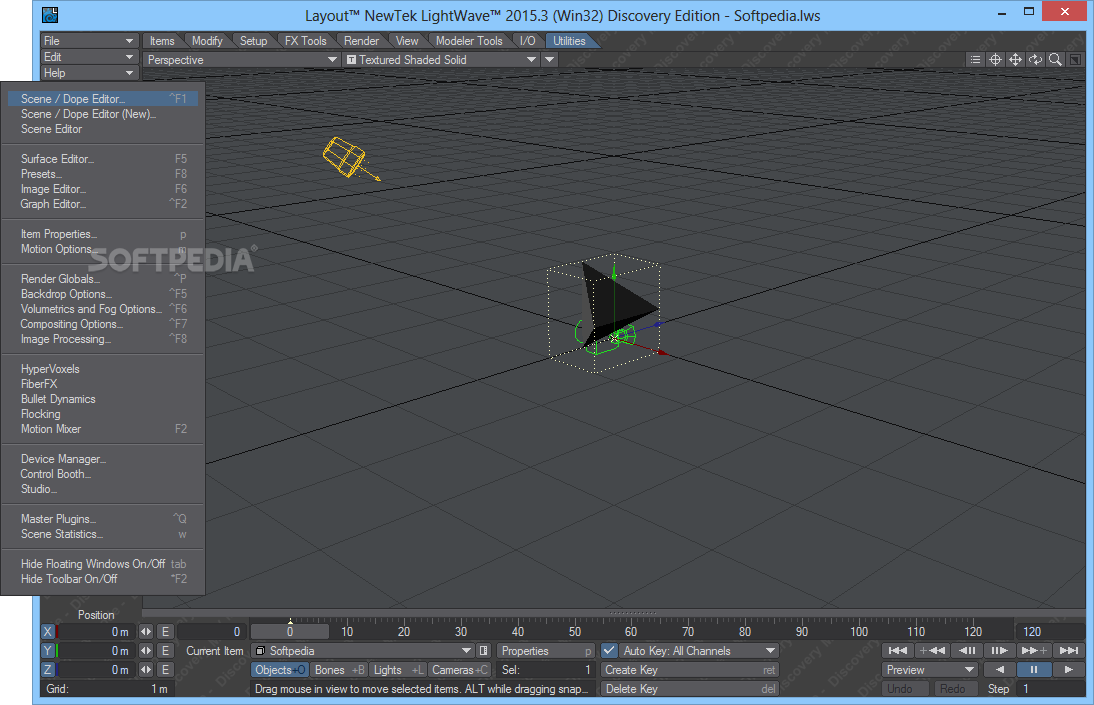
Task: Toggle the Y axis channel button
Action: 47,651
